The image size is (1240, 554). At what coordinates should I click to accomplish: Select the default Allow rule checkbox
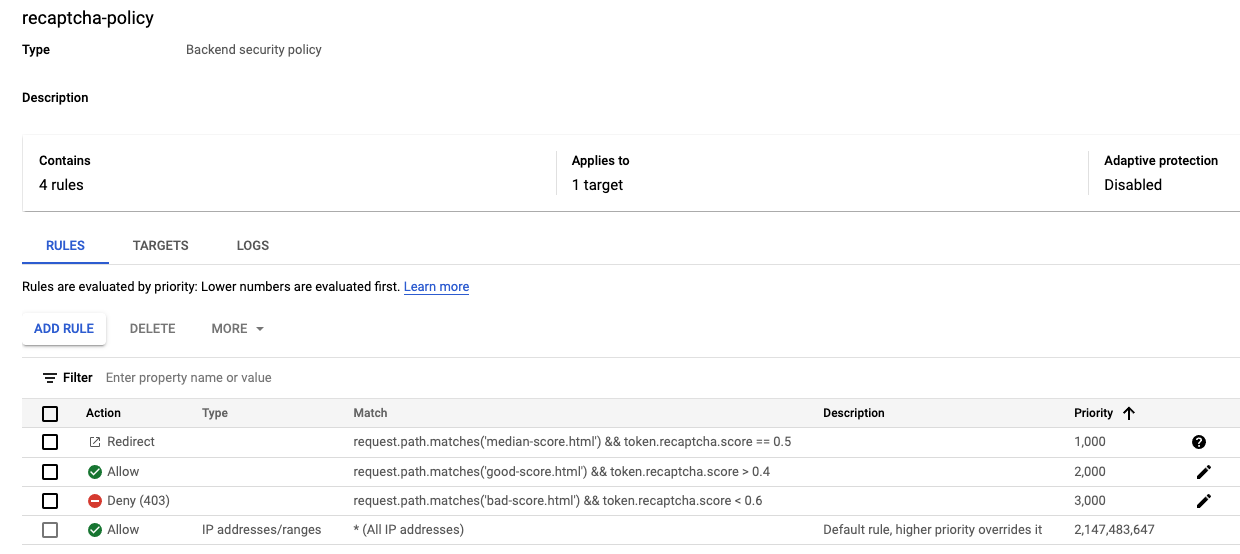pyautogui.click(x=50, y=530)
